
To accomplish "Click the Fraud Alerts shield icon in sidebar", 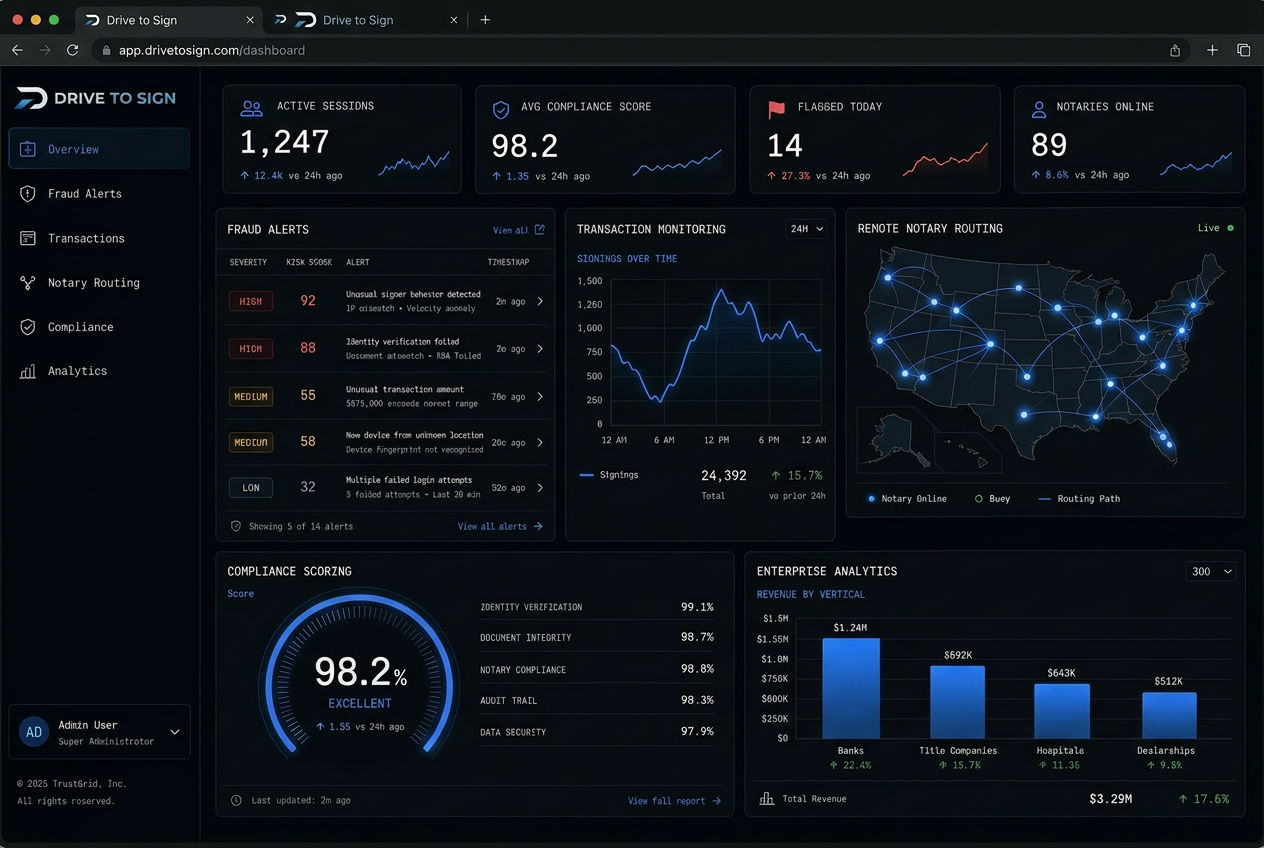I will coord(28,193).
